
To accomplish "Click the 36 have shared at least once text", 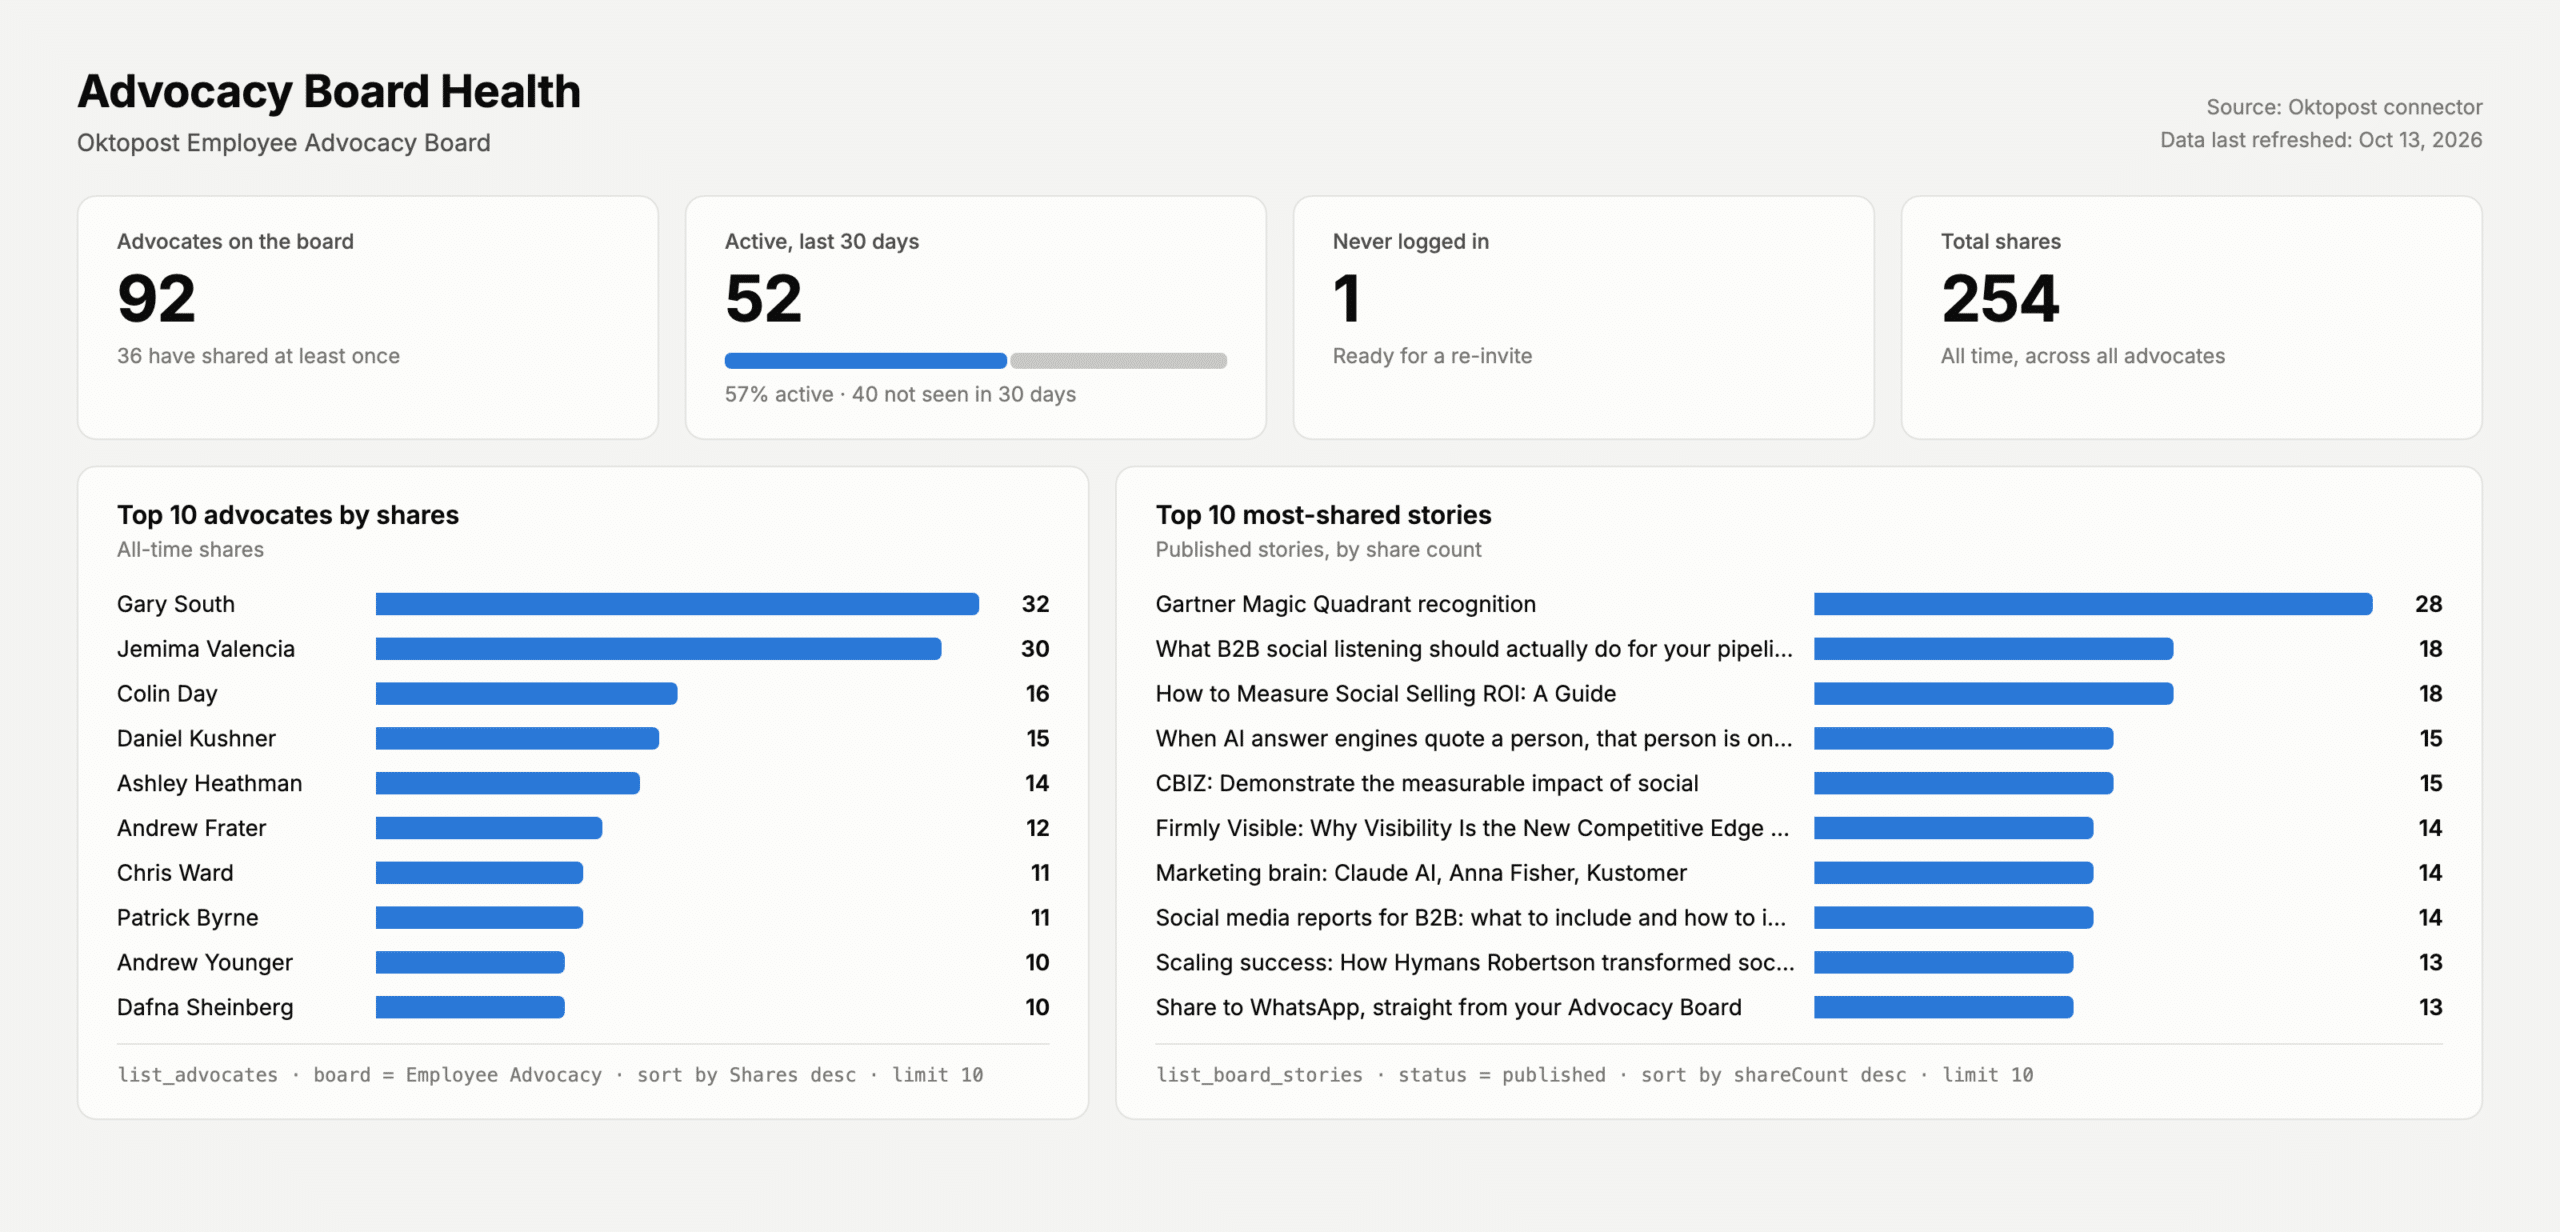I will 258,356.
